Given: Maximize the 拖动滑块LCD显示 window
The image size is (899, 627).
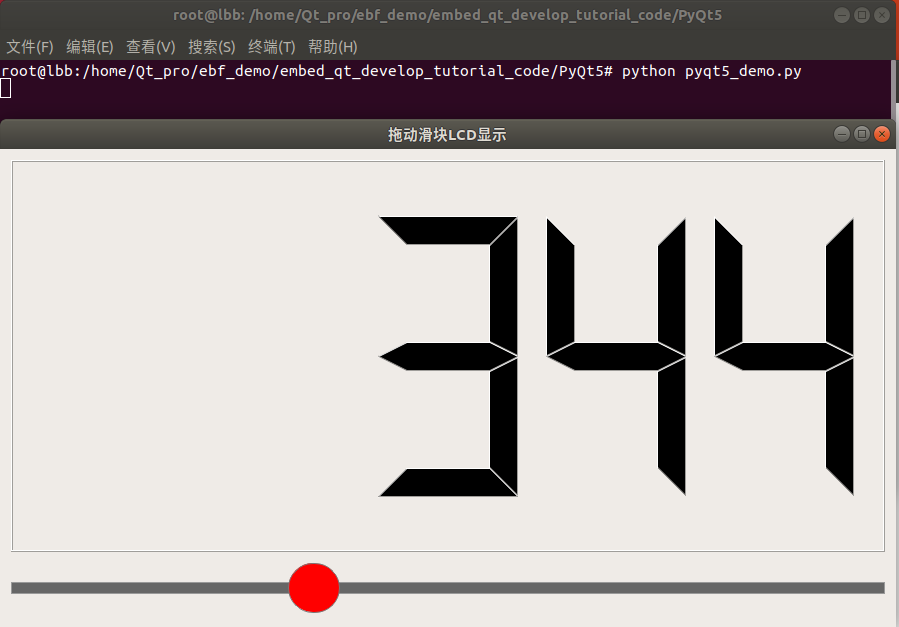Looking at the screenshot, I should pos(862,134).
